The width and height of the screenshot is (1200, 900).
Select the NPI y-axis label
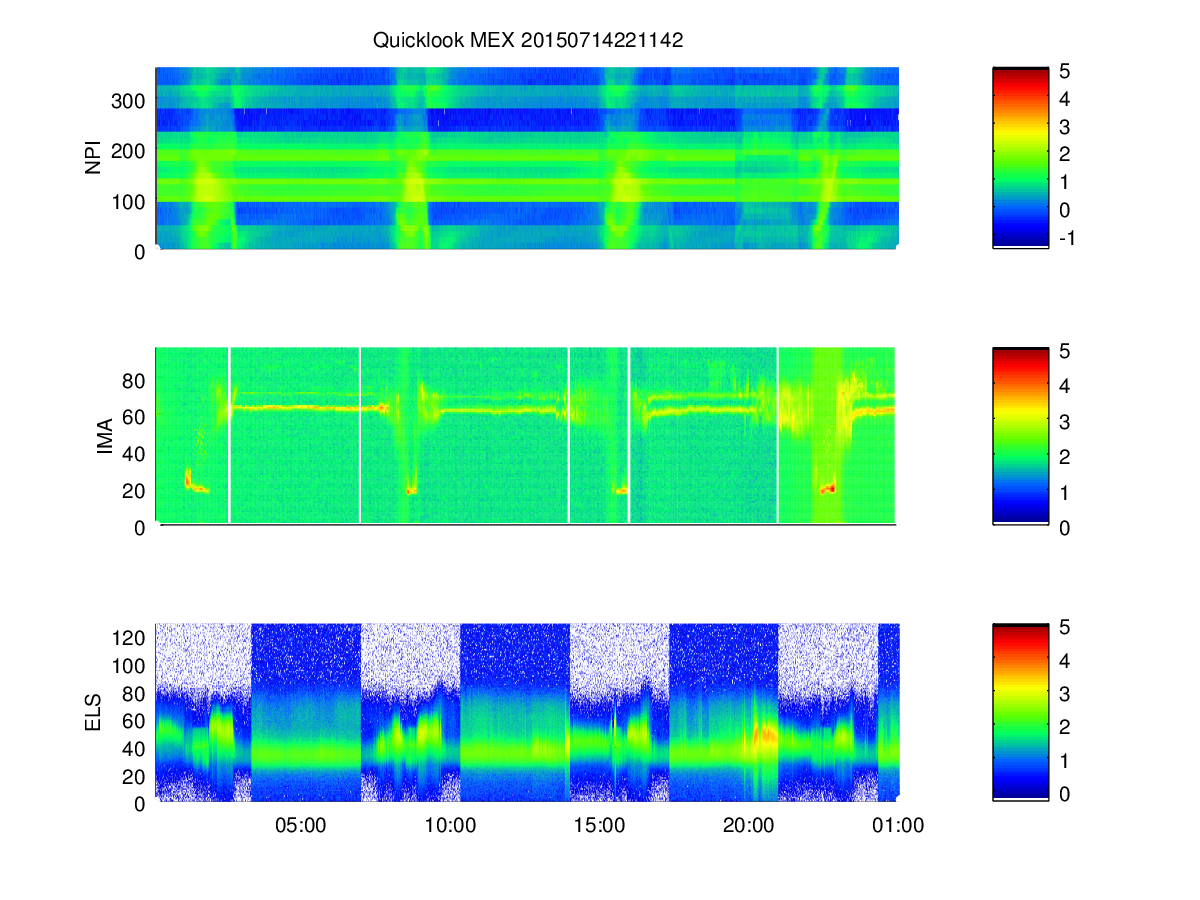coord(94,158)
